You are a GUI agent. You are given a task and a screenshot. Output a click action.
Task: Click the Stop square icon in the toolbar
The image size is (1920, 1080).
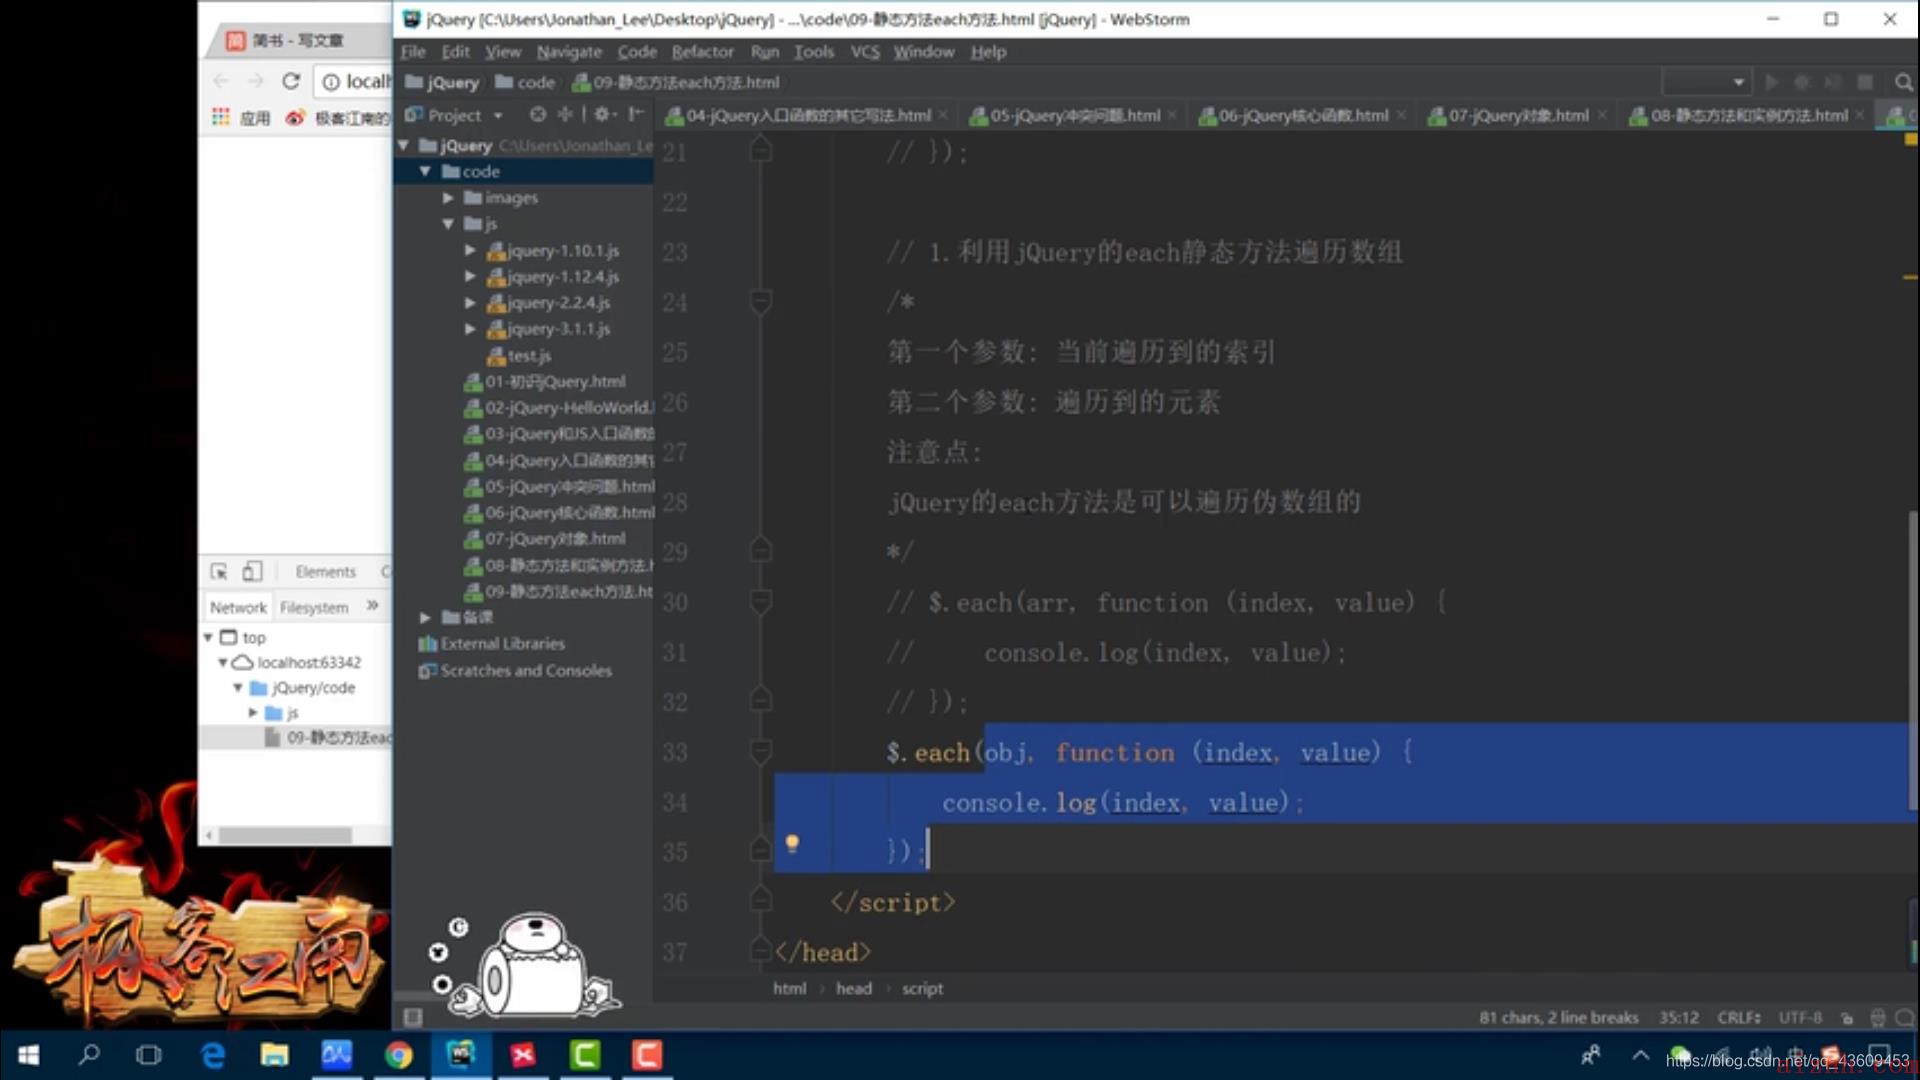tap(1865, 82)
